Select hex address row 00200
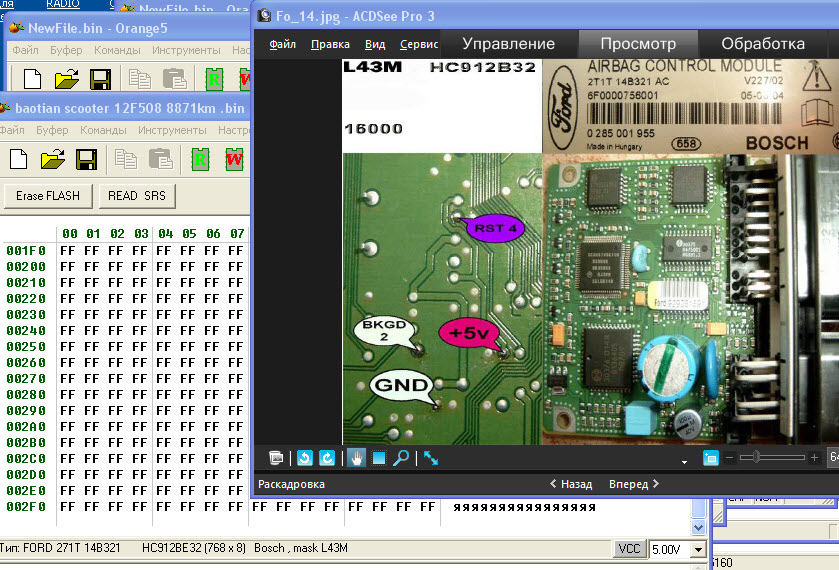Viewport: 839px width, 570px height. point(26,267)
